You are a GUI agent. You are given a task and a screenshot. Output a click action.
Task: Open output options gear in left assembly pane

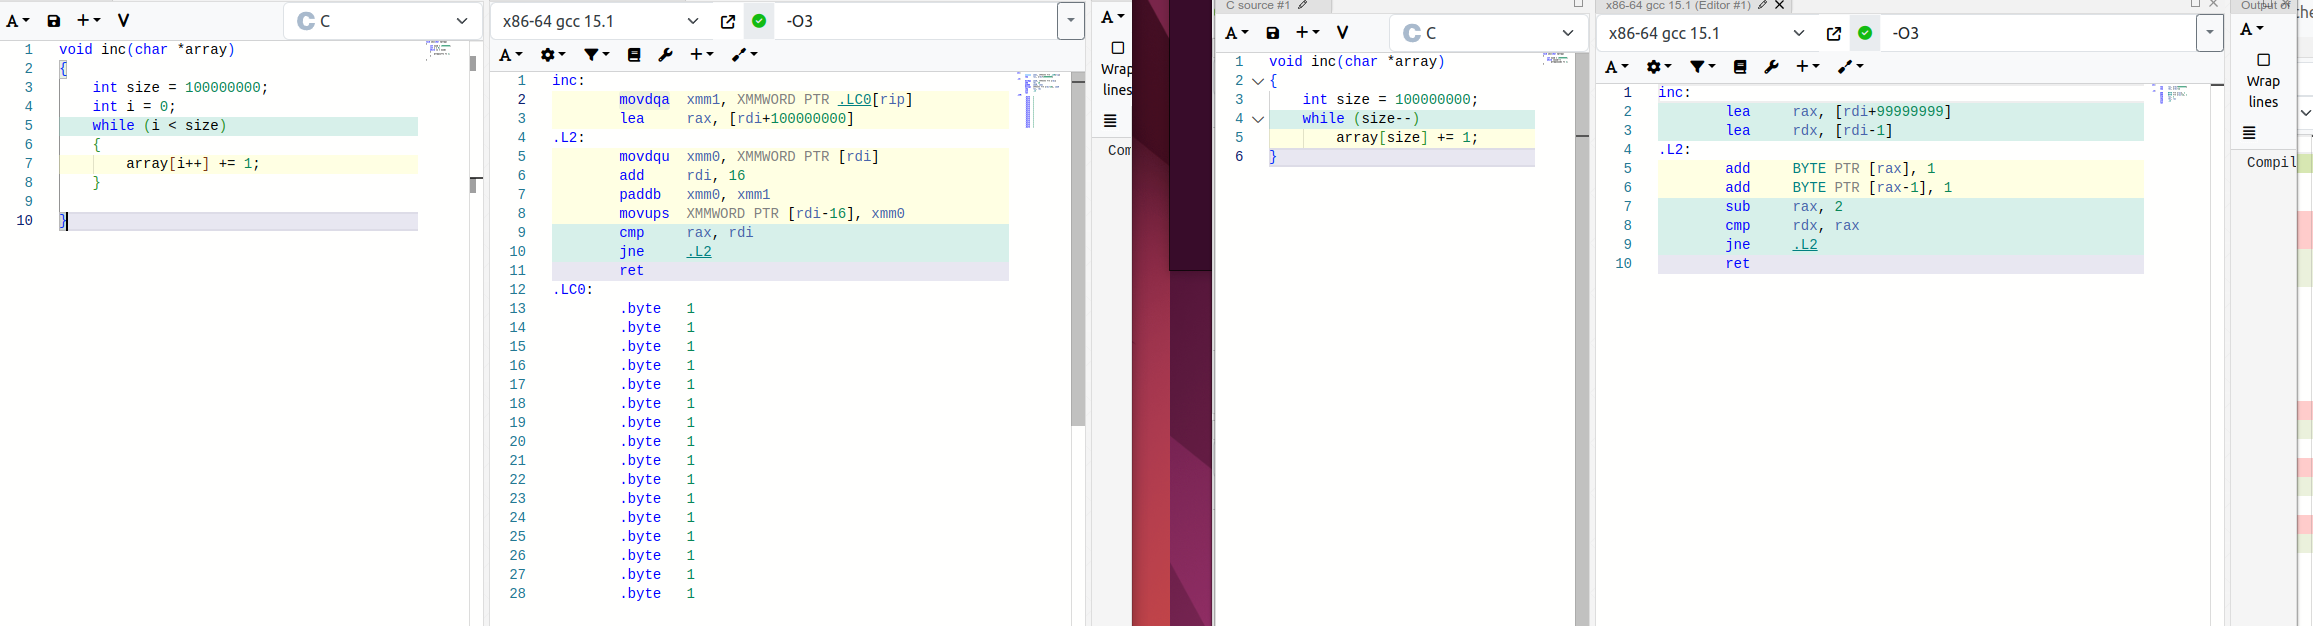pos(552,55)
